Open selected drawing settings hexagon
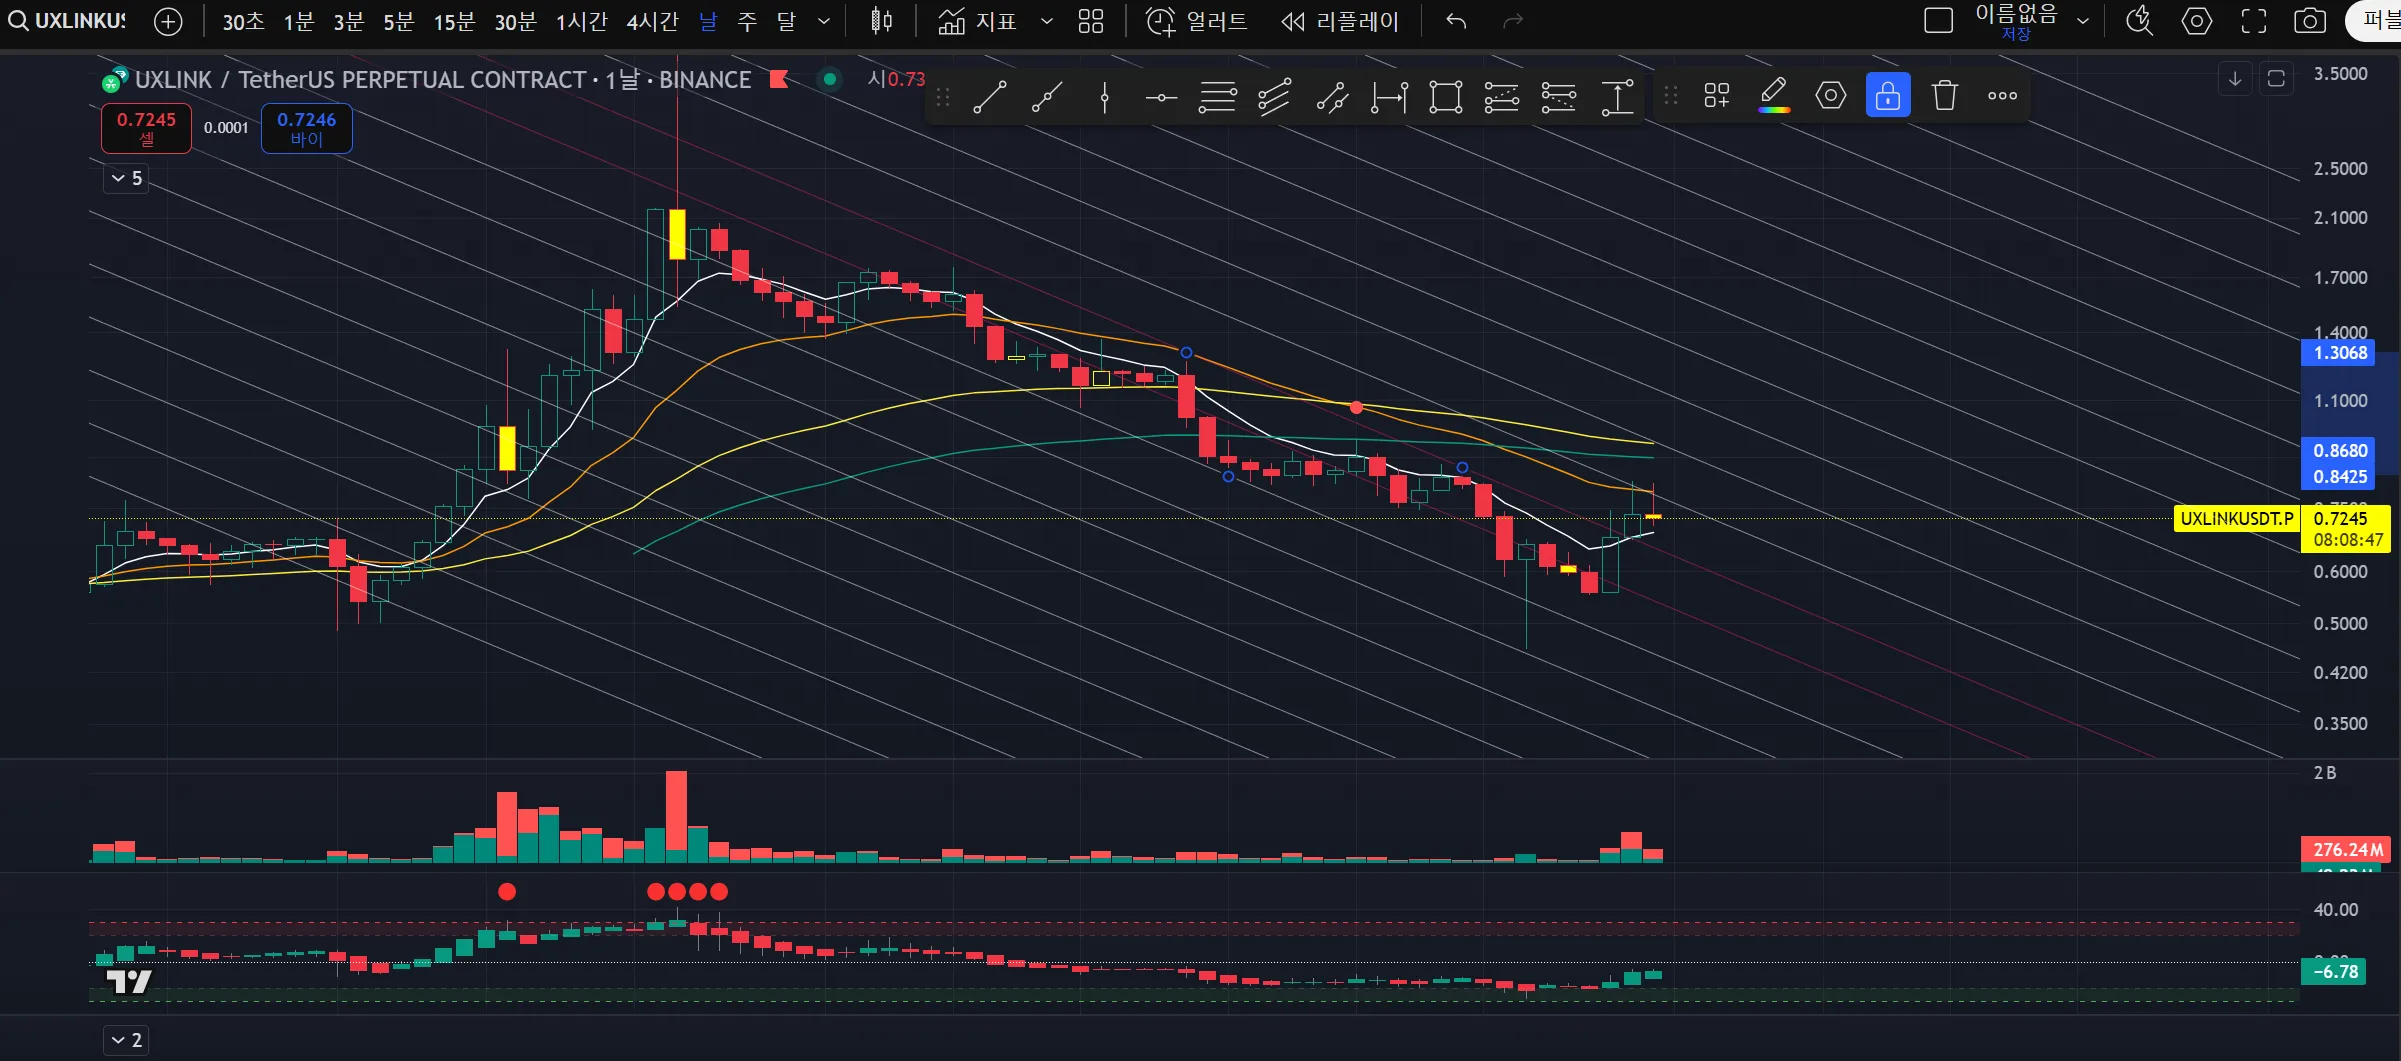The width and height of the screenshot is (2401, 1061). (1831, 96)
